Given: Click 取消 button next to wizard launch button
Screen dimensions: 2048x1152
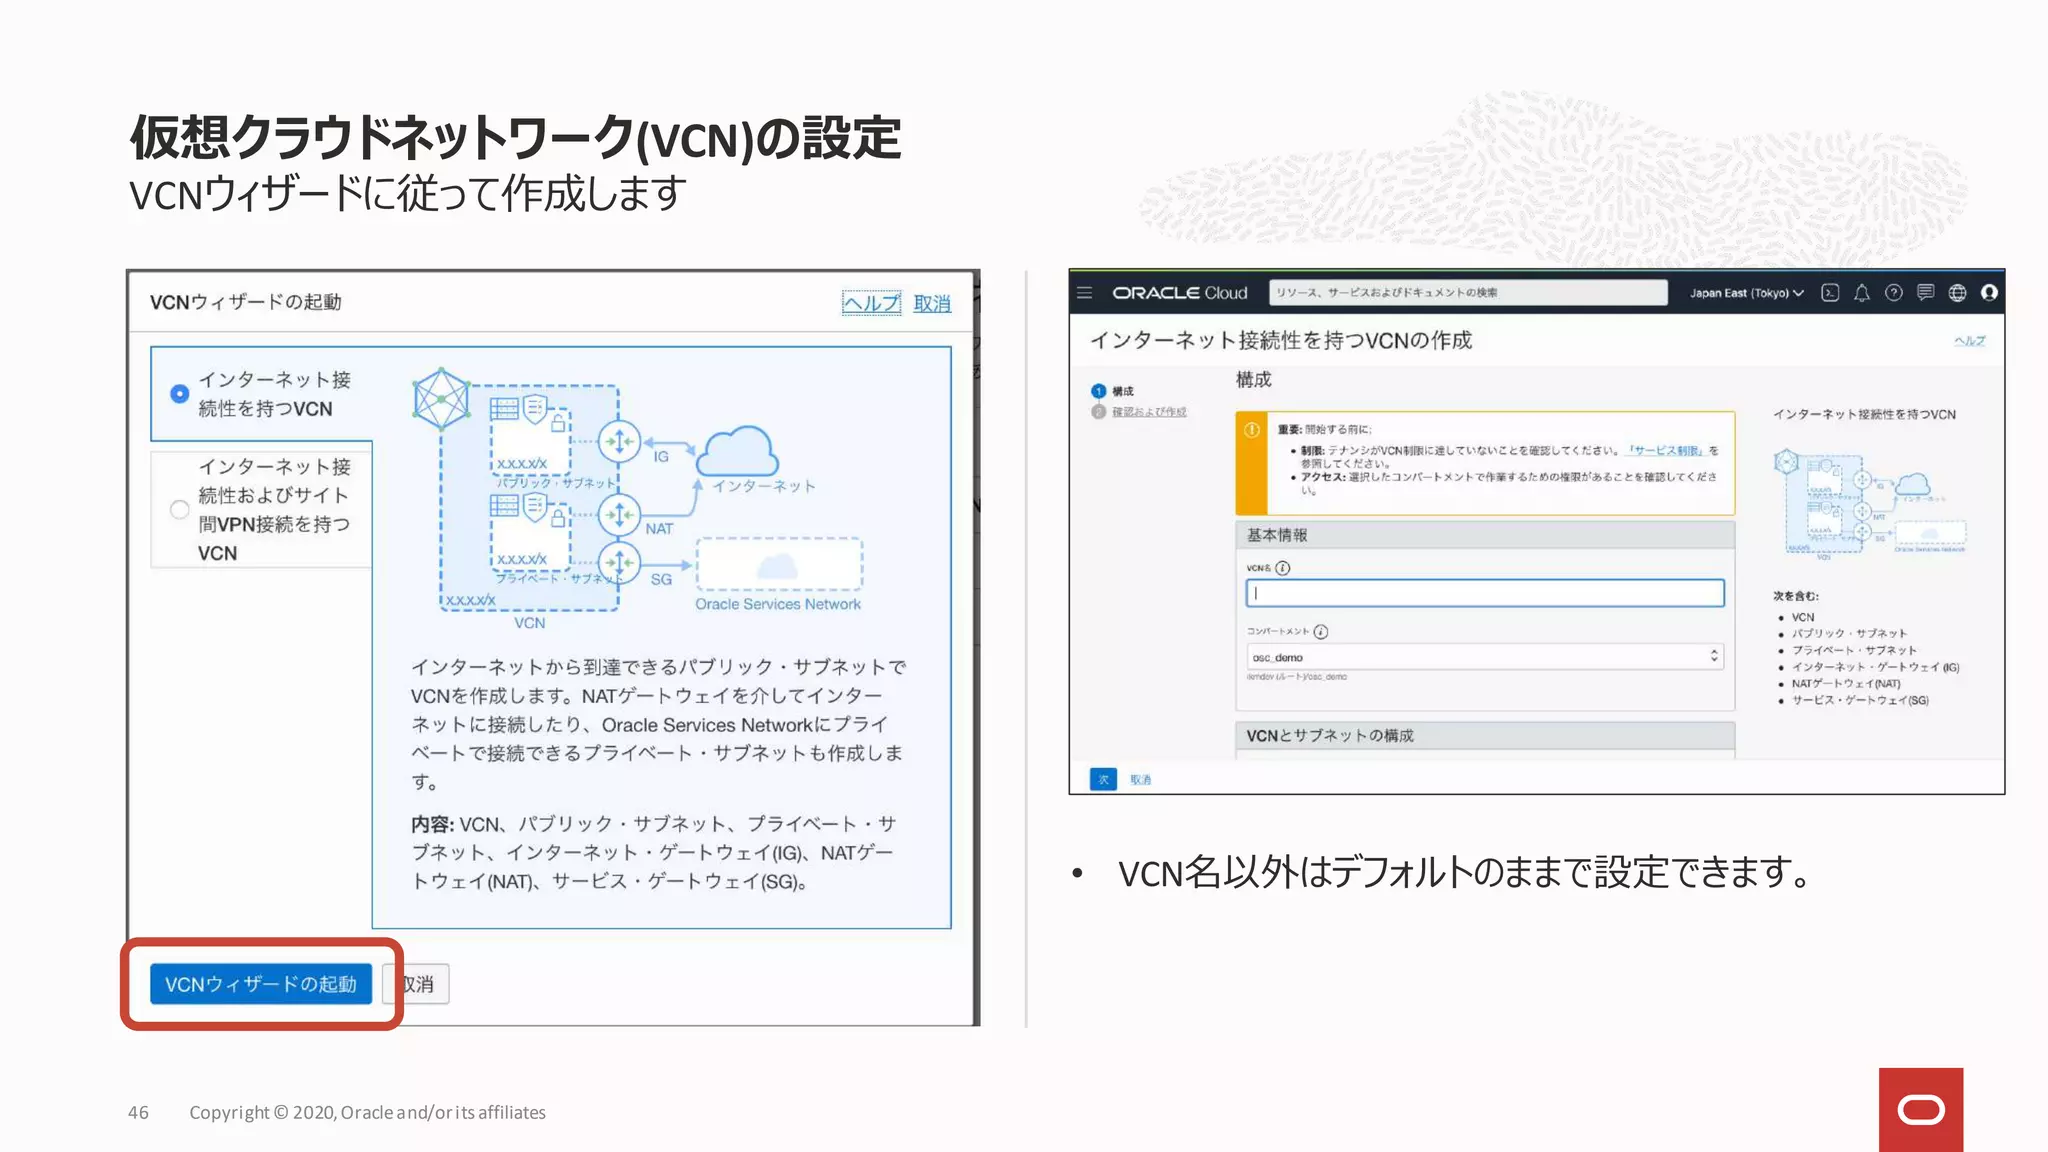Looking at the screenshot, I should coord(417,984).
